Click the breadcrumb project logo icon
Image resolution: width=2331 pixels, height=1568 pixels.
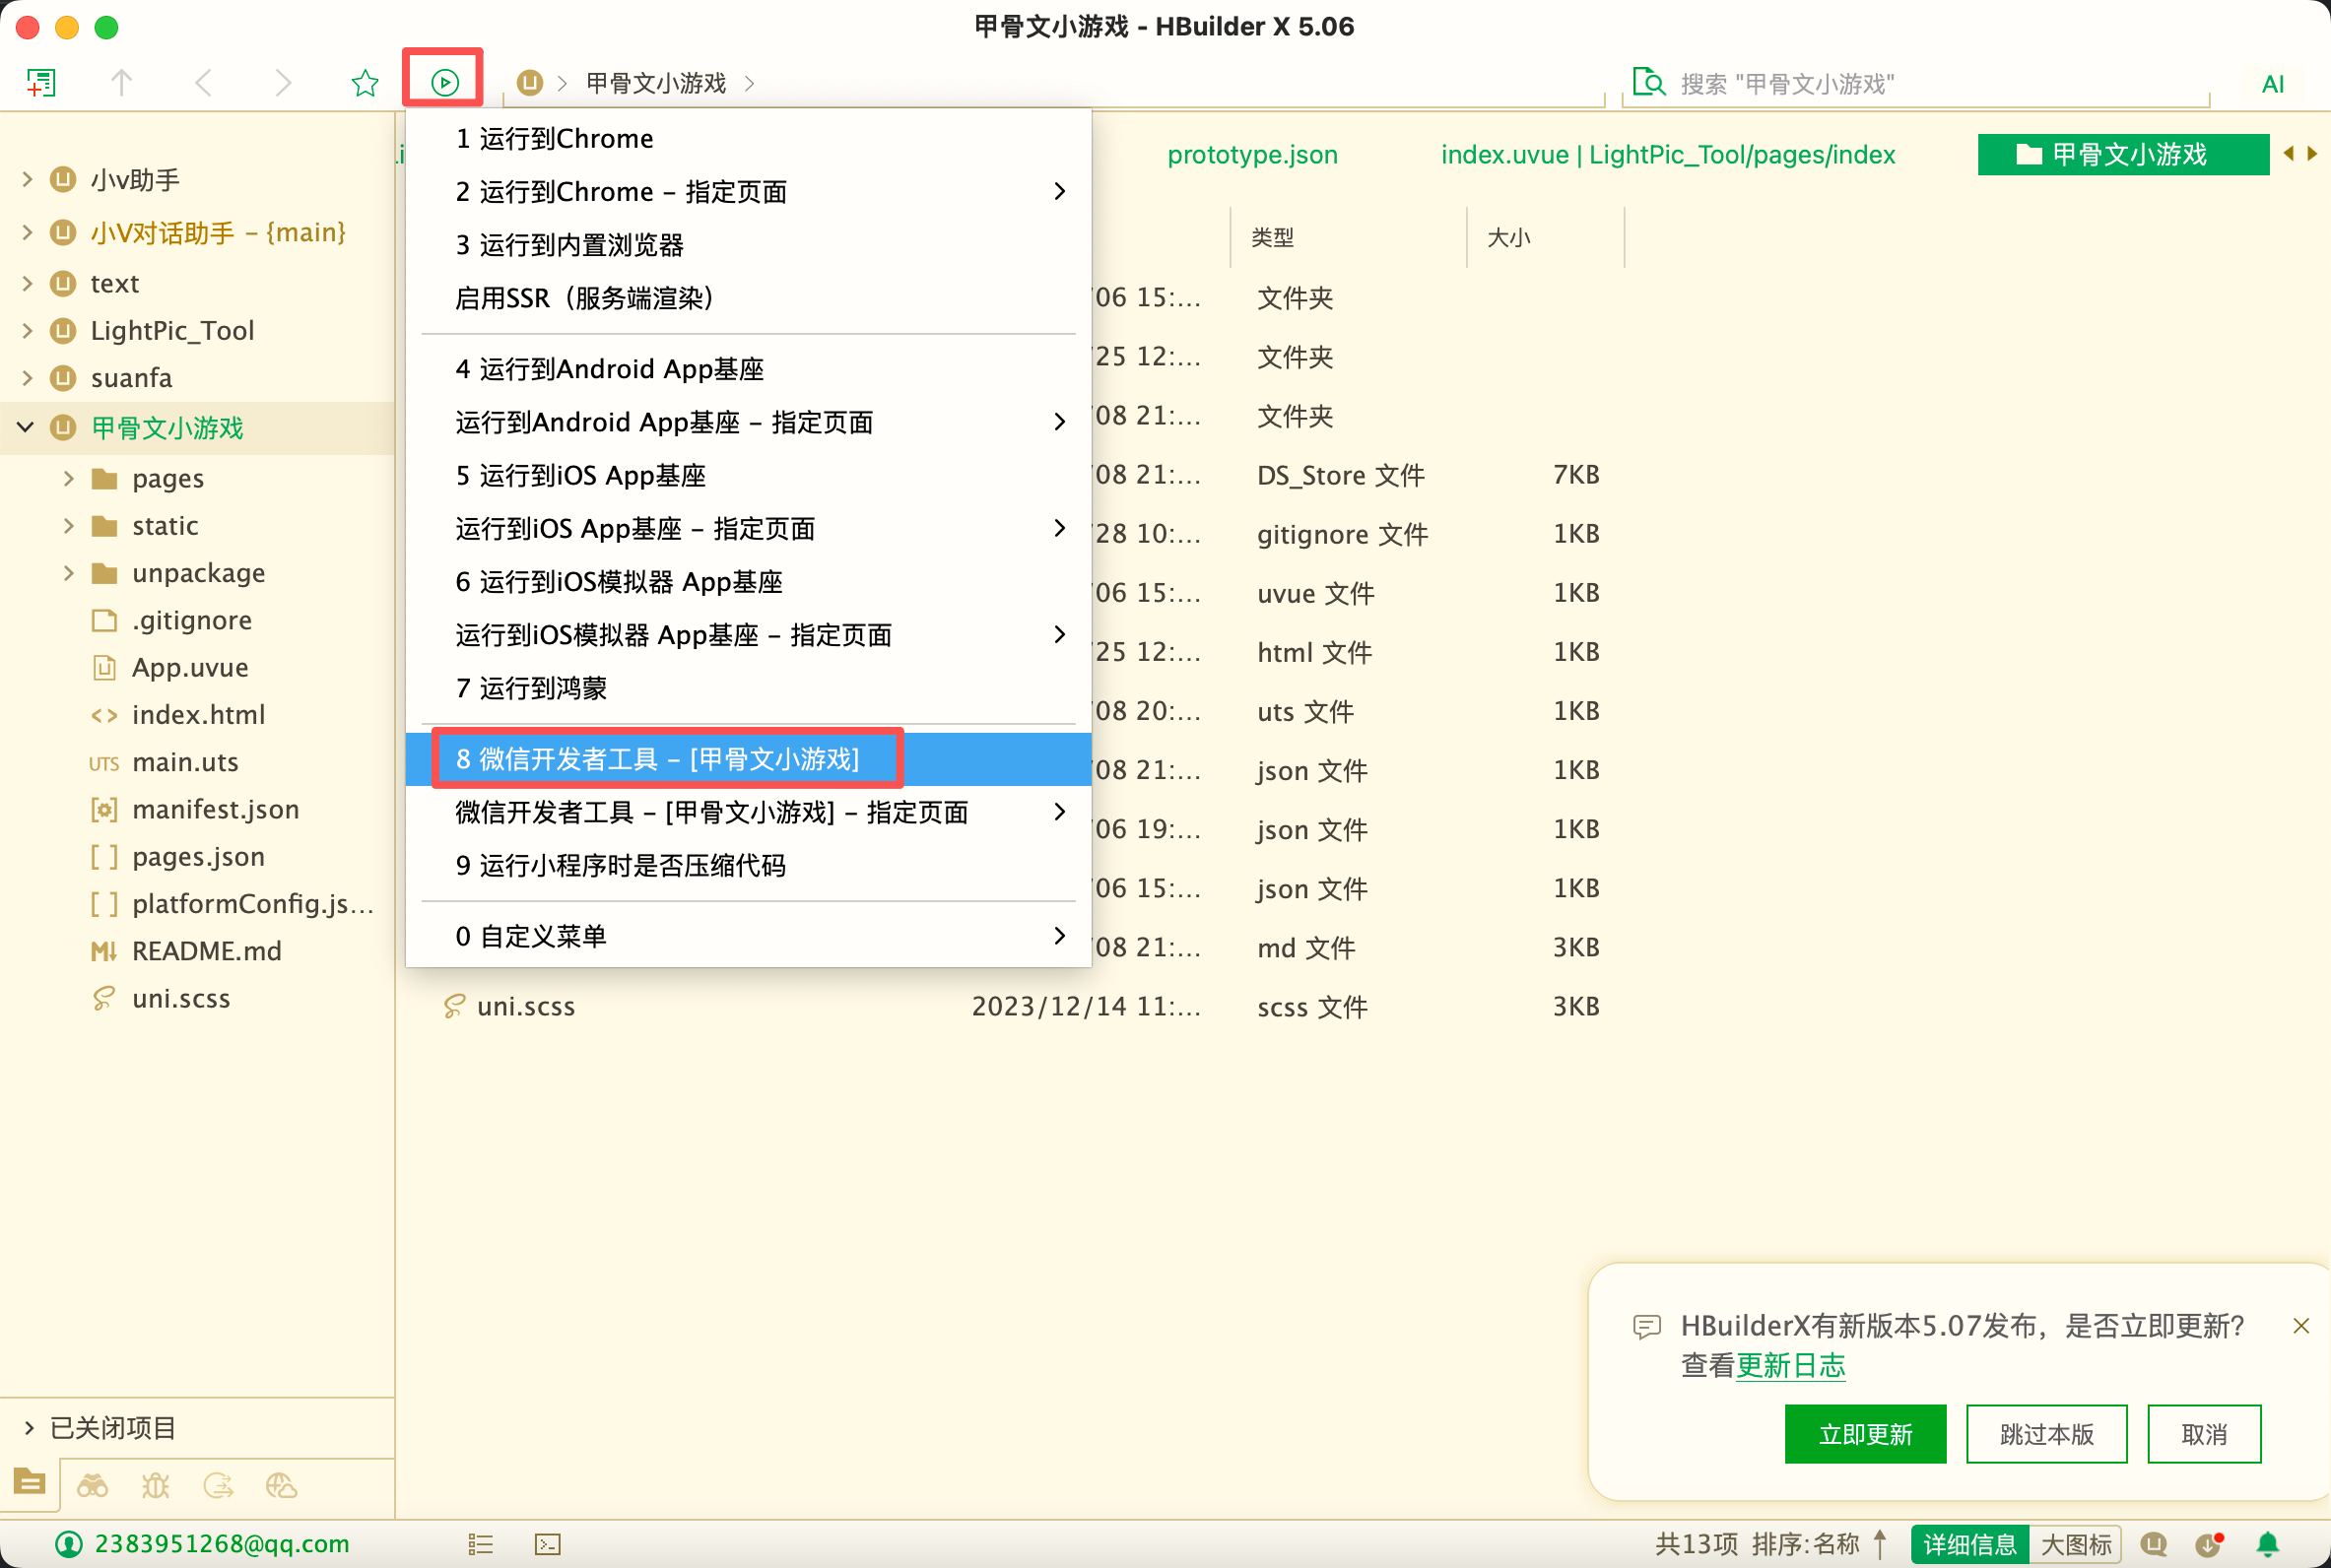530,82
